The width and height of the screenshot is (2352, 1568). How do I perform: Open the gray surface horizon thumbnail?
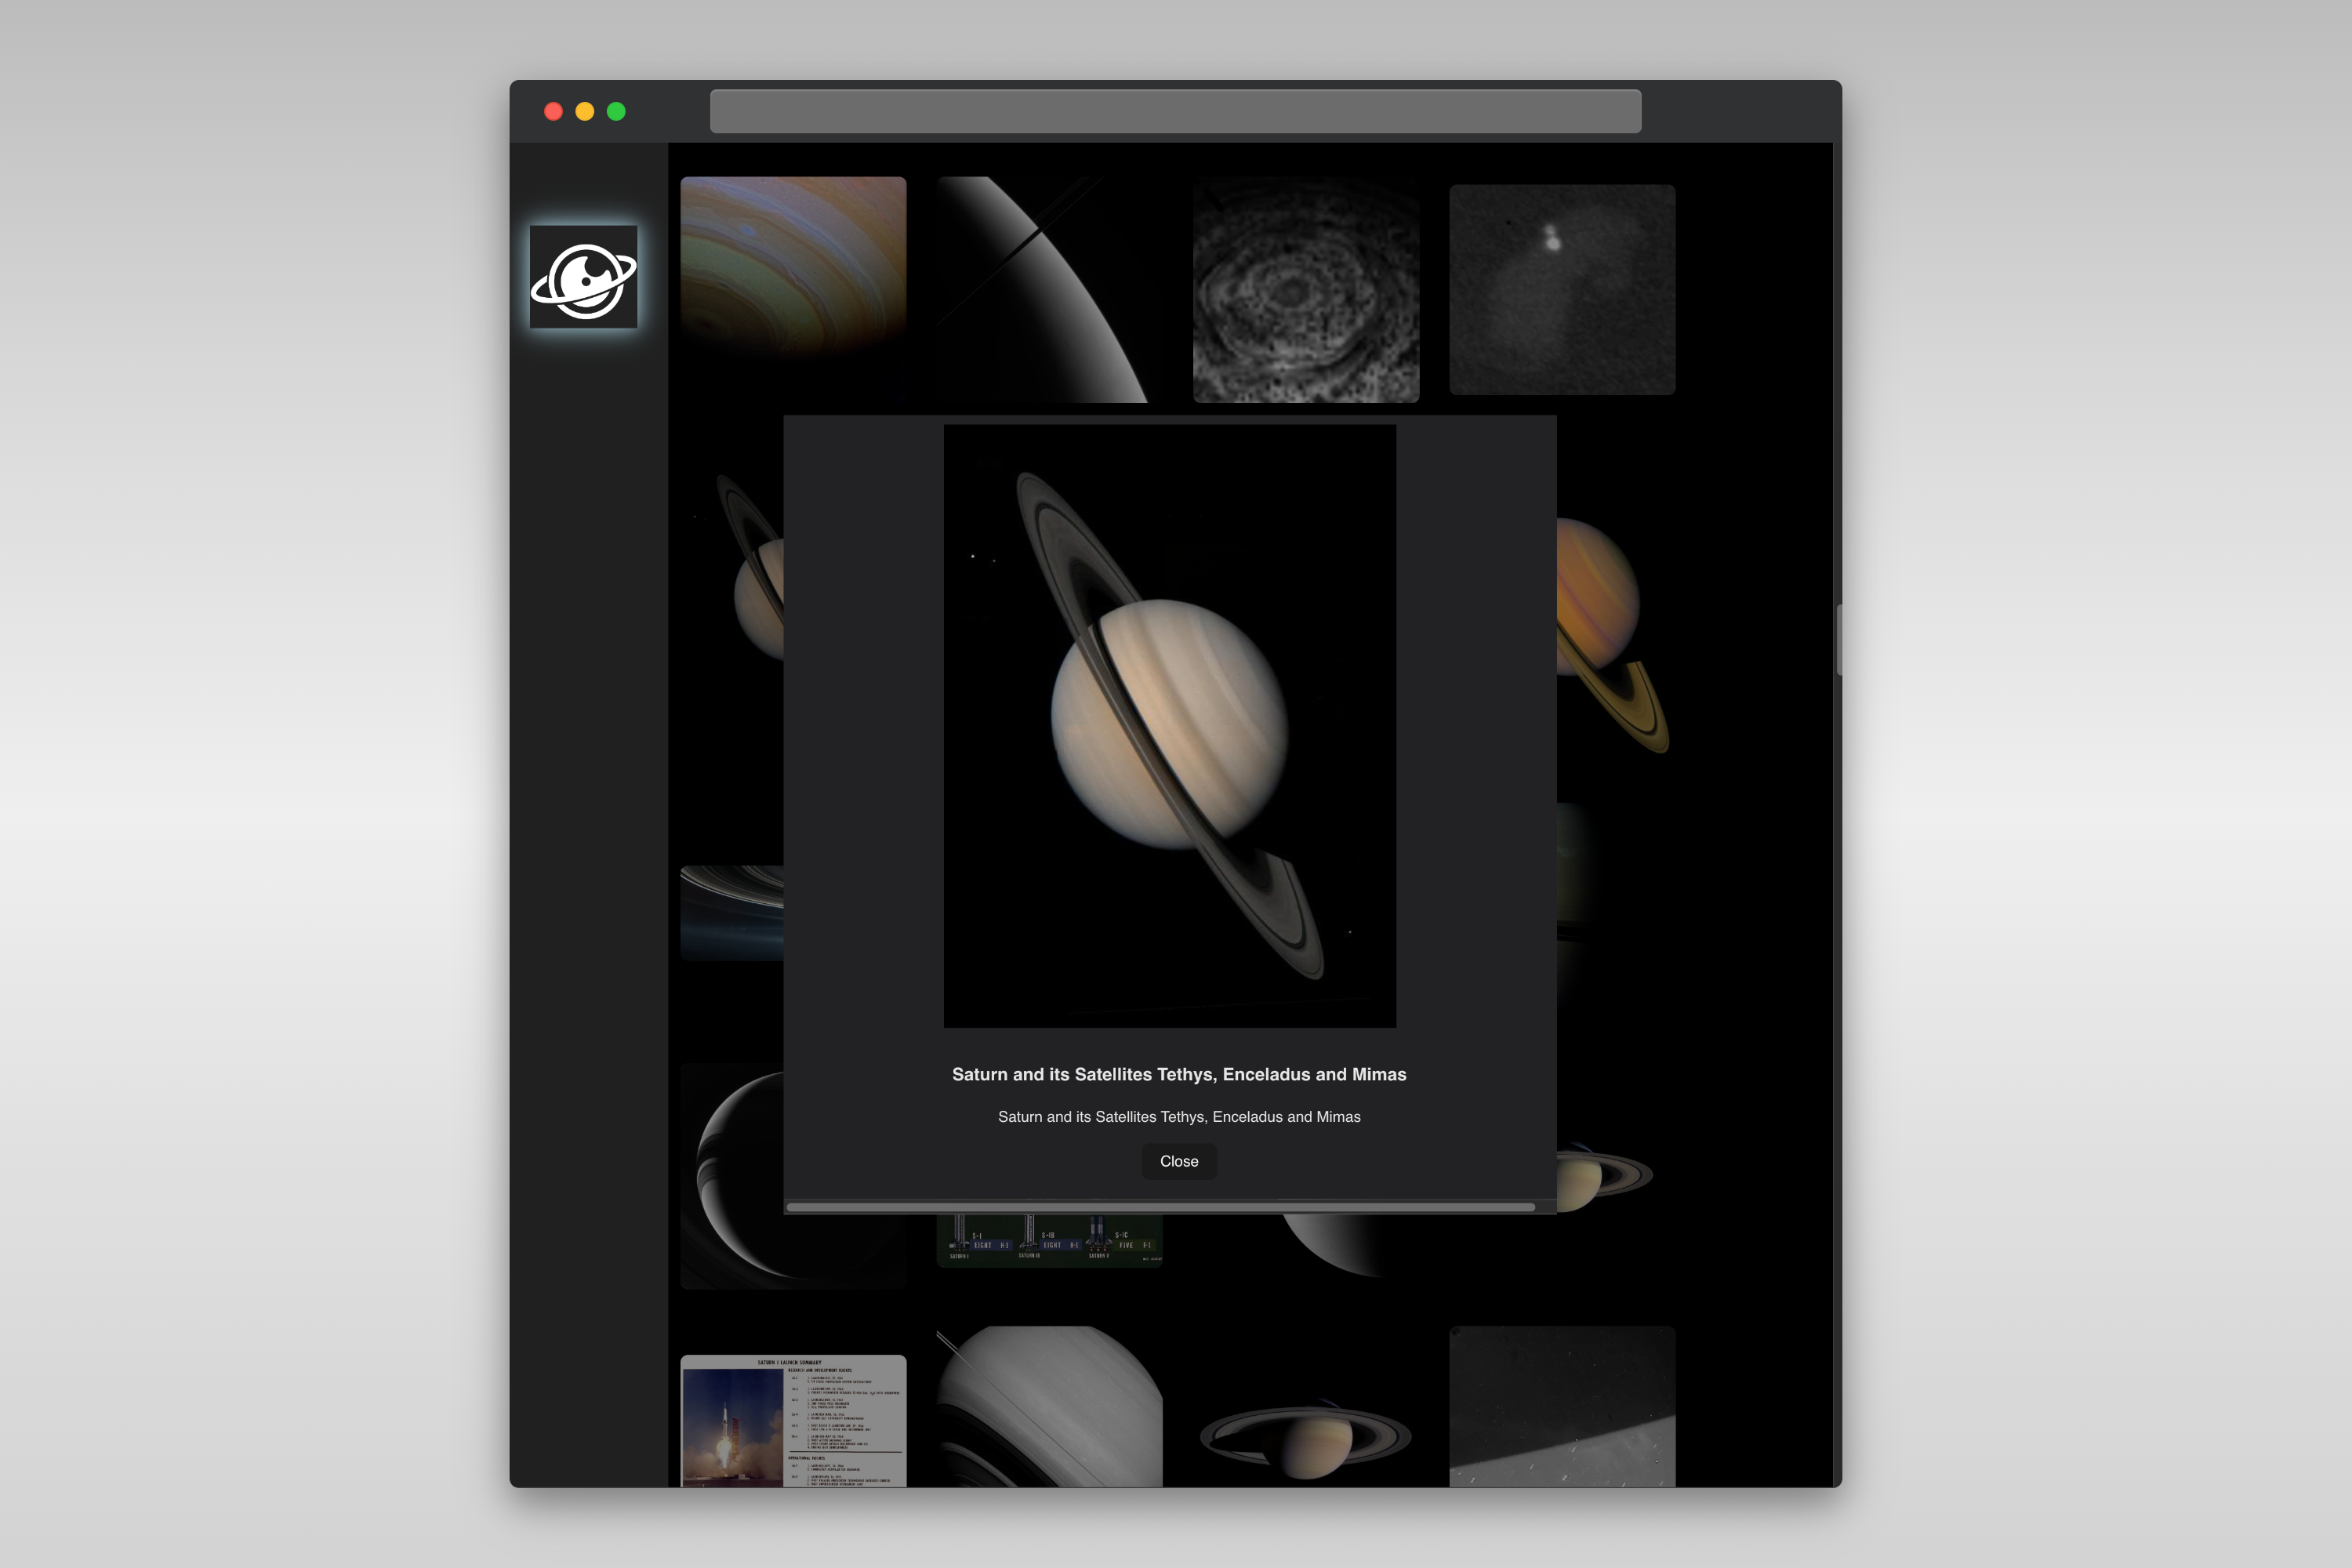[1562, 1407]
